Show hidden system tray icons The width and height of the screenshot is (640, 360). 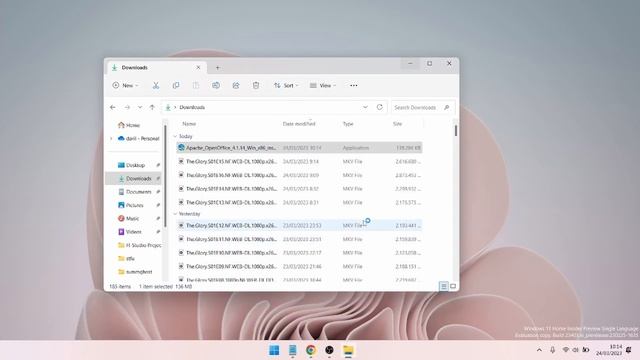539,350
